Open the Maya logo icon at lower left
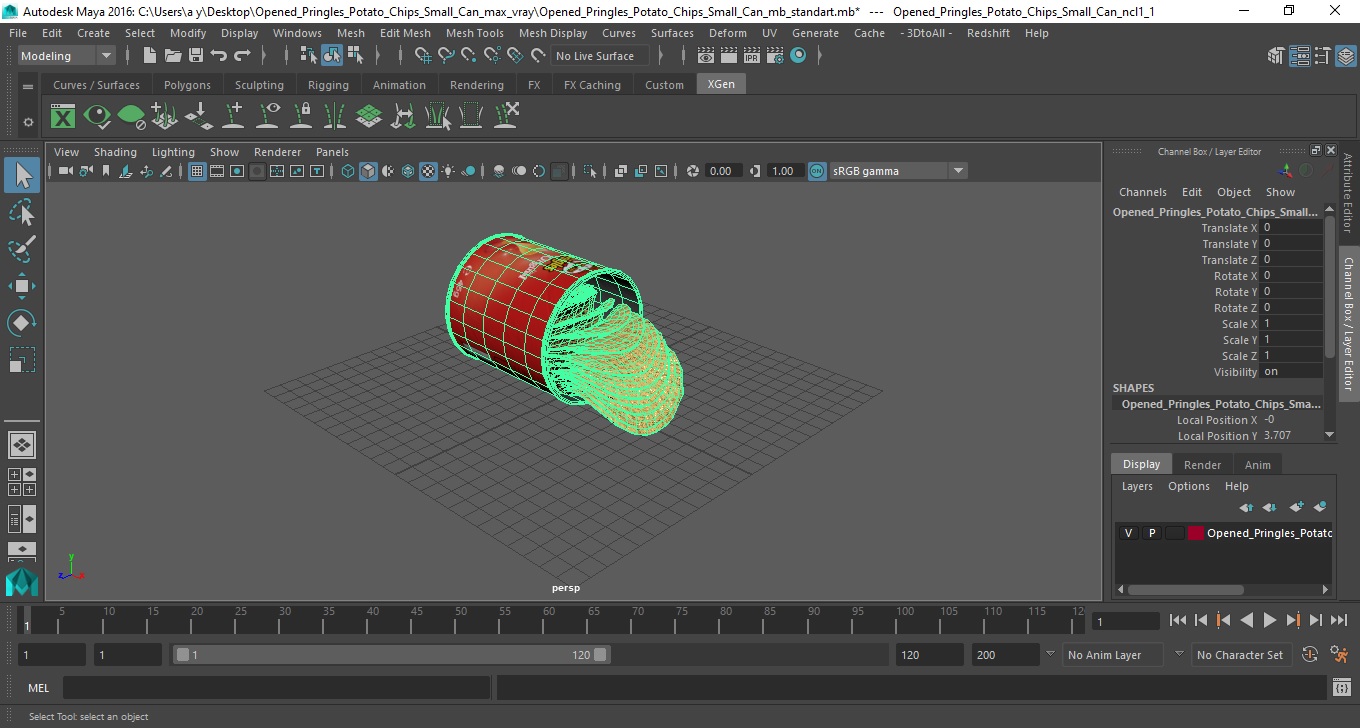This screenshot has width=1360, height=728. (x=22, y=583)
